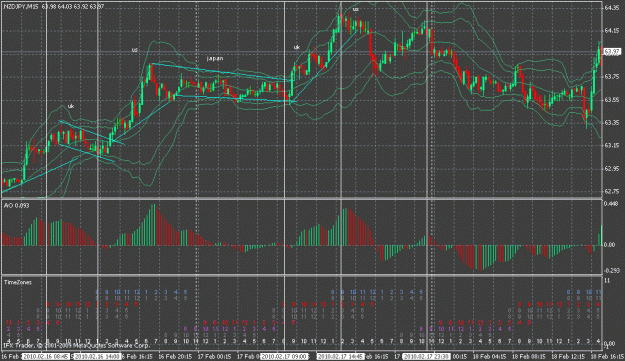
Task: Select the 'uk' label near 63.55 level
Action: coord(71,106)
